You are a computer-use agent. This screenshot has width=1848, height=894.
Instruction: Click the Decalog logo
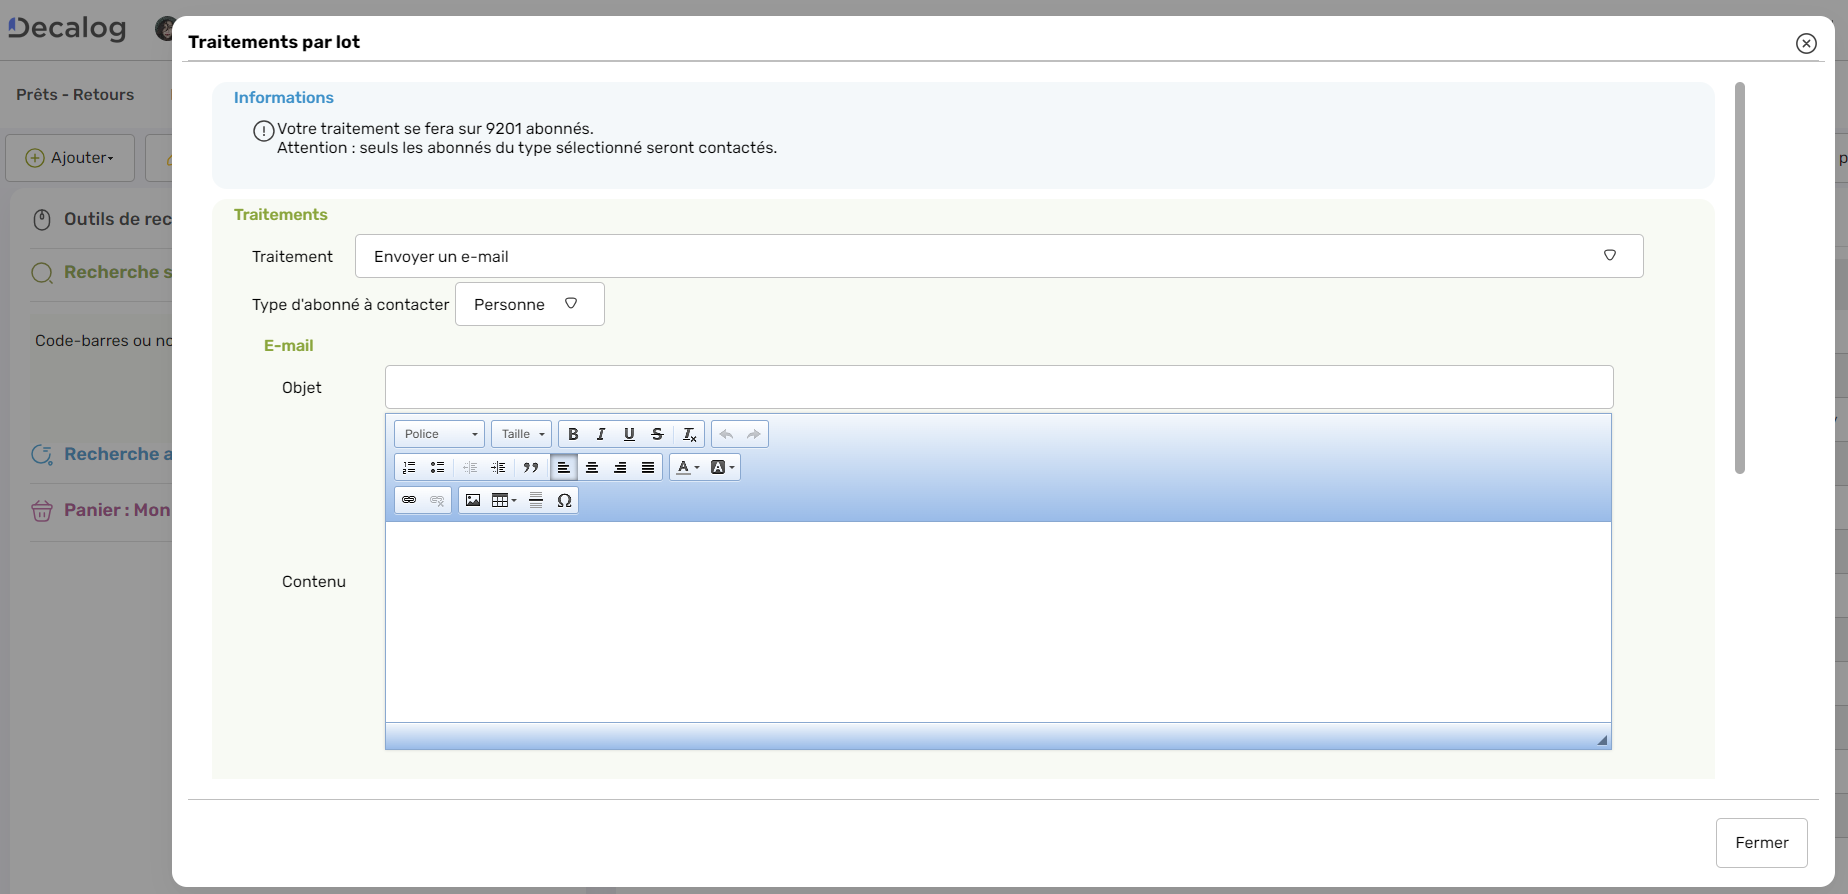[x=67, y=28]
